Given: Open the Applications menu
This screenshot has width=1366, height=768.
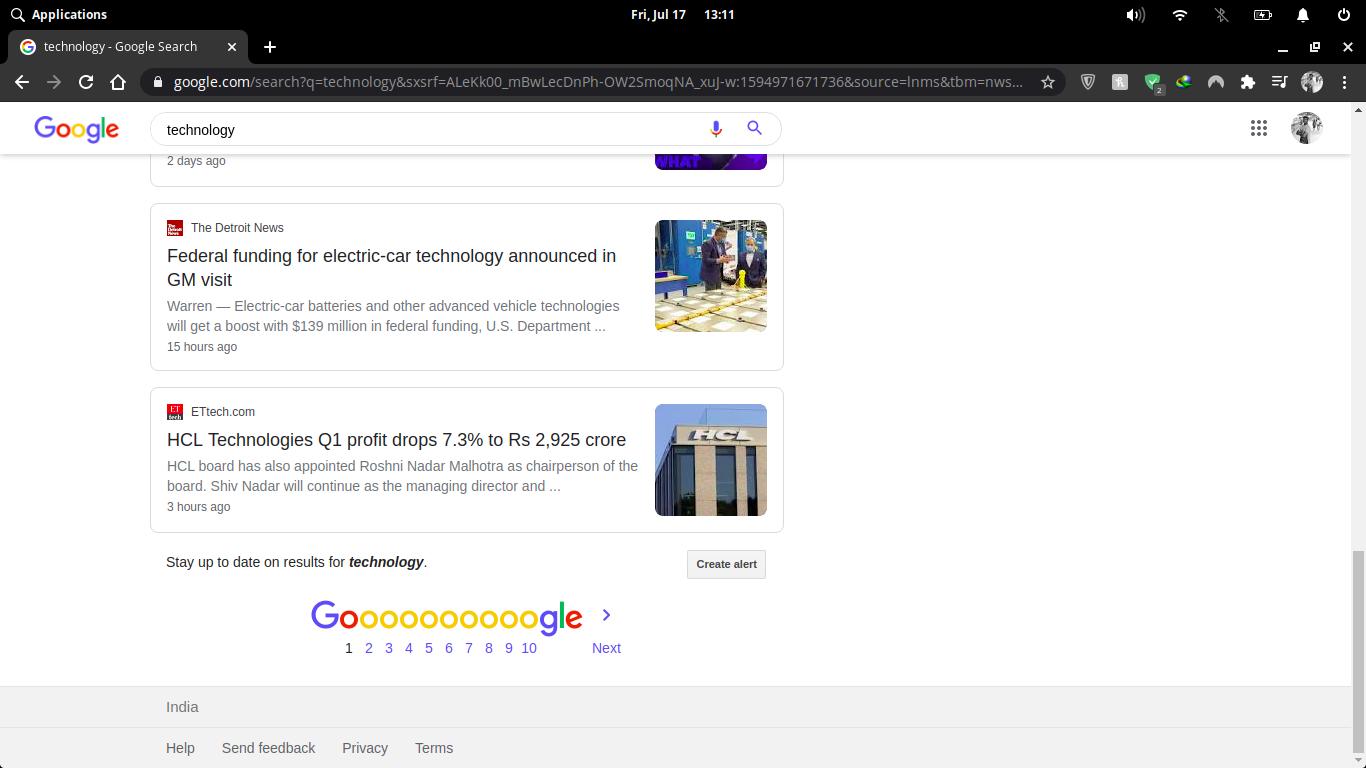Looking at the screenshot, I should pyautogui.click(x=58, y=14).
